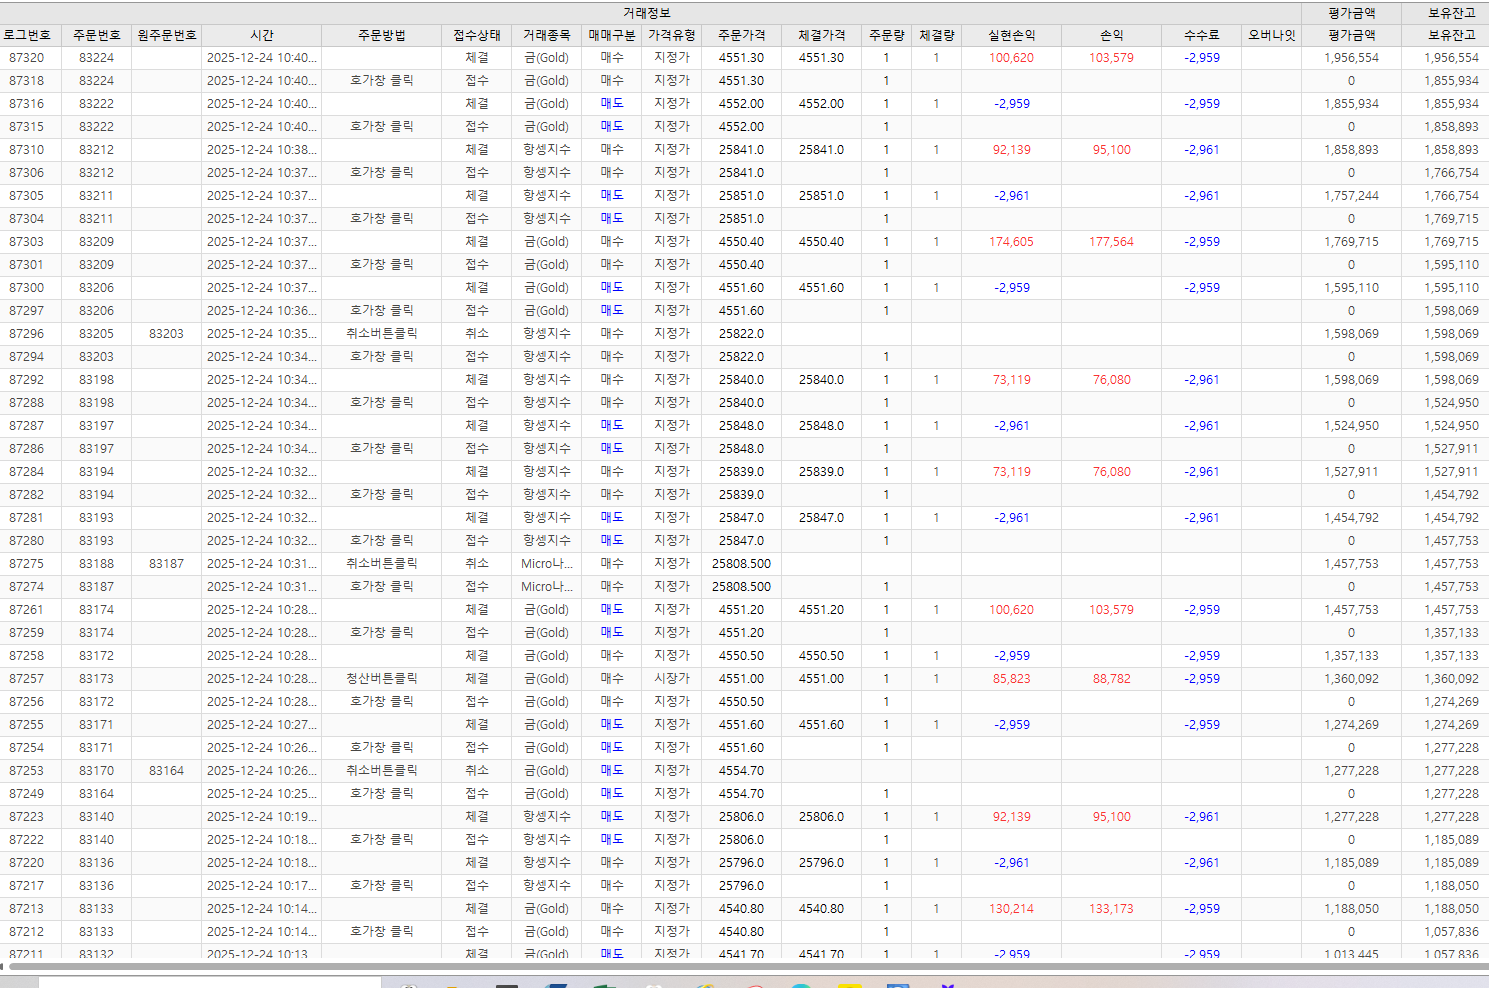This screenshot has height=988, width=1489.
Task: Click original order number 83164 in row 87253
Action: coord(167,771)
